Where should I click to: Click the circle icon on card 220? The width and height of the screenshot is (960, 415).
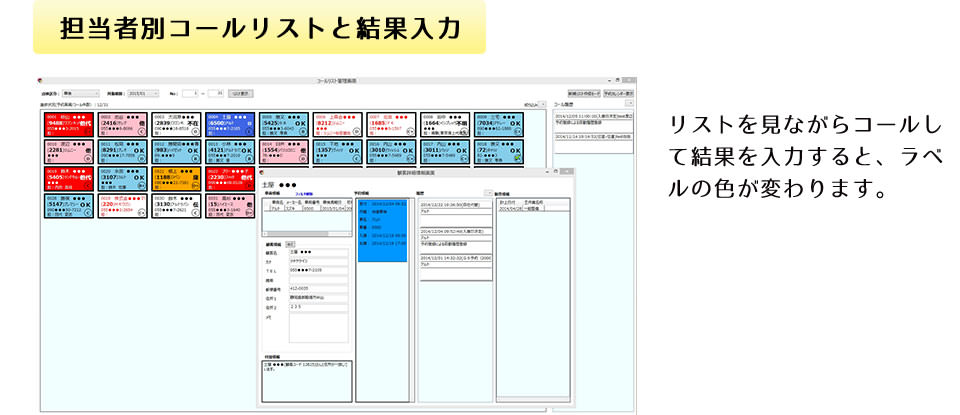142,212
